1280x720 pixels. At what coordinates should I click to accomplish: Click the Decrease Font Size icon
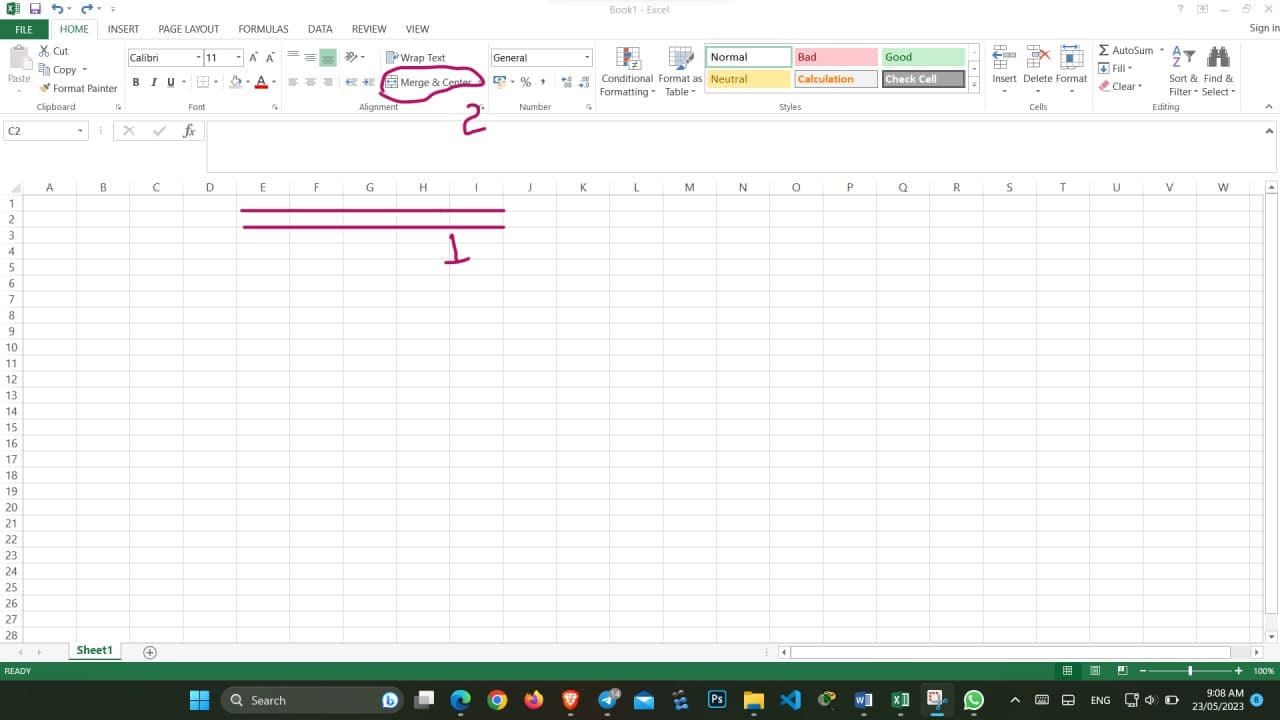[270, 57]
